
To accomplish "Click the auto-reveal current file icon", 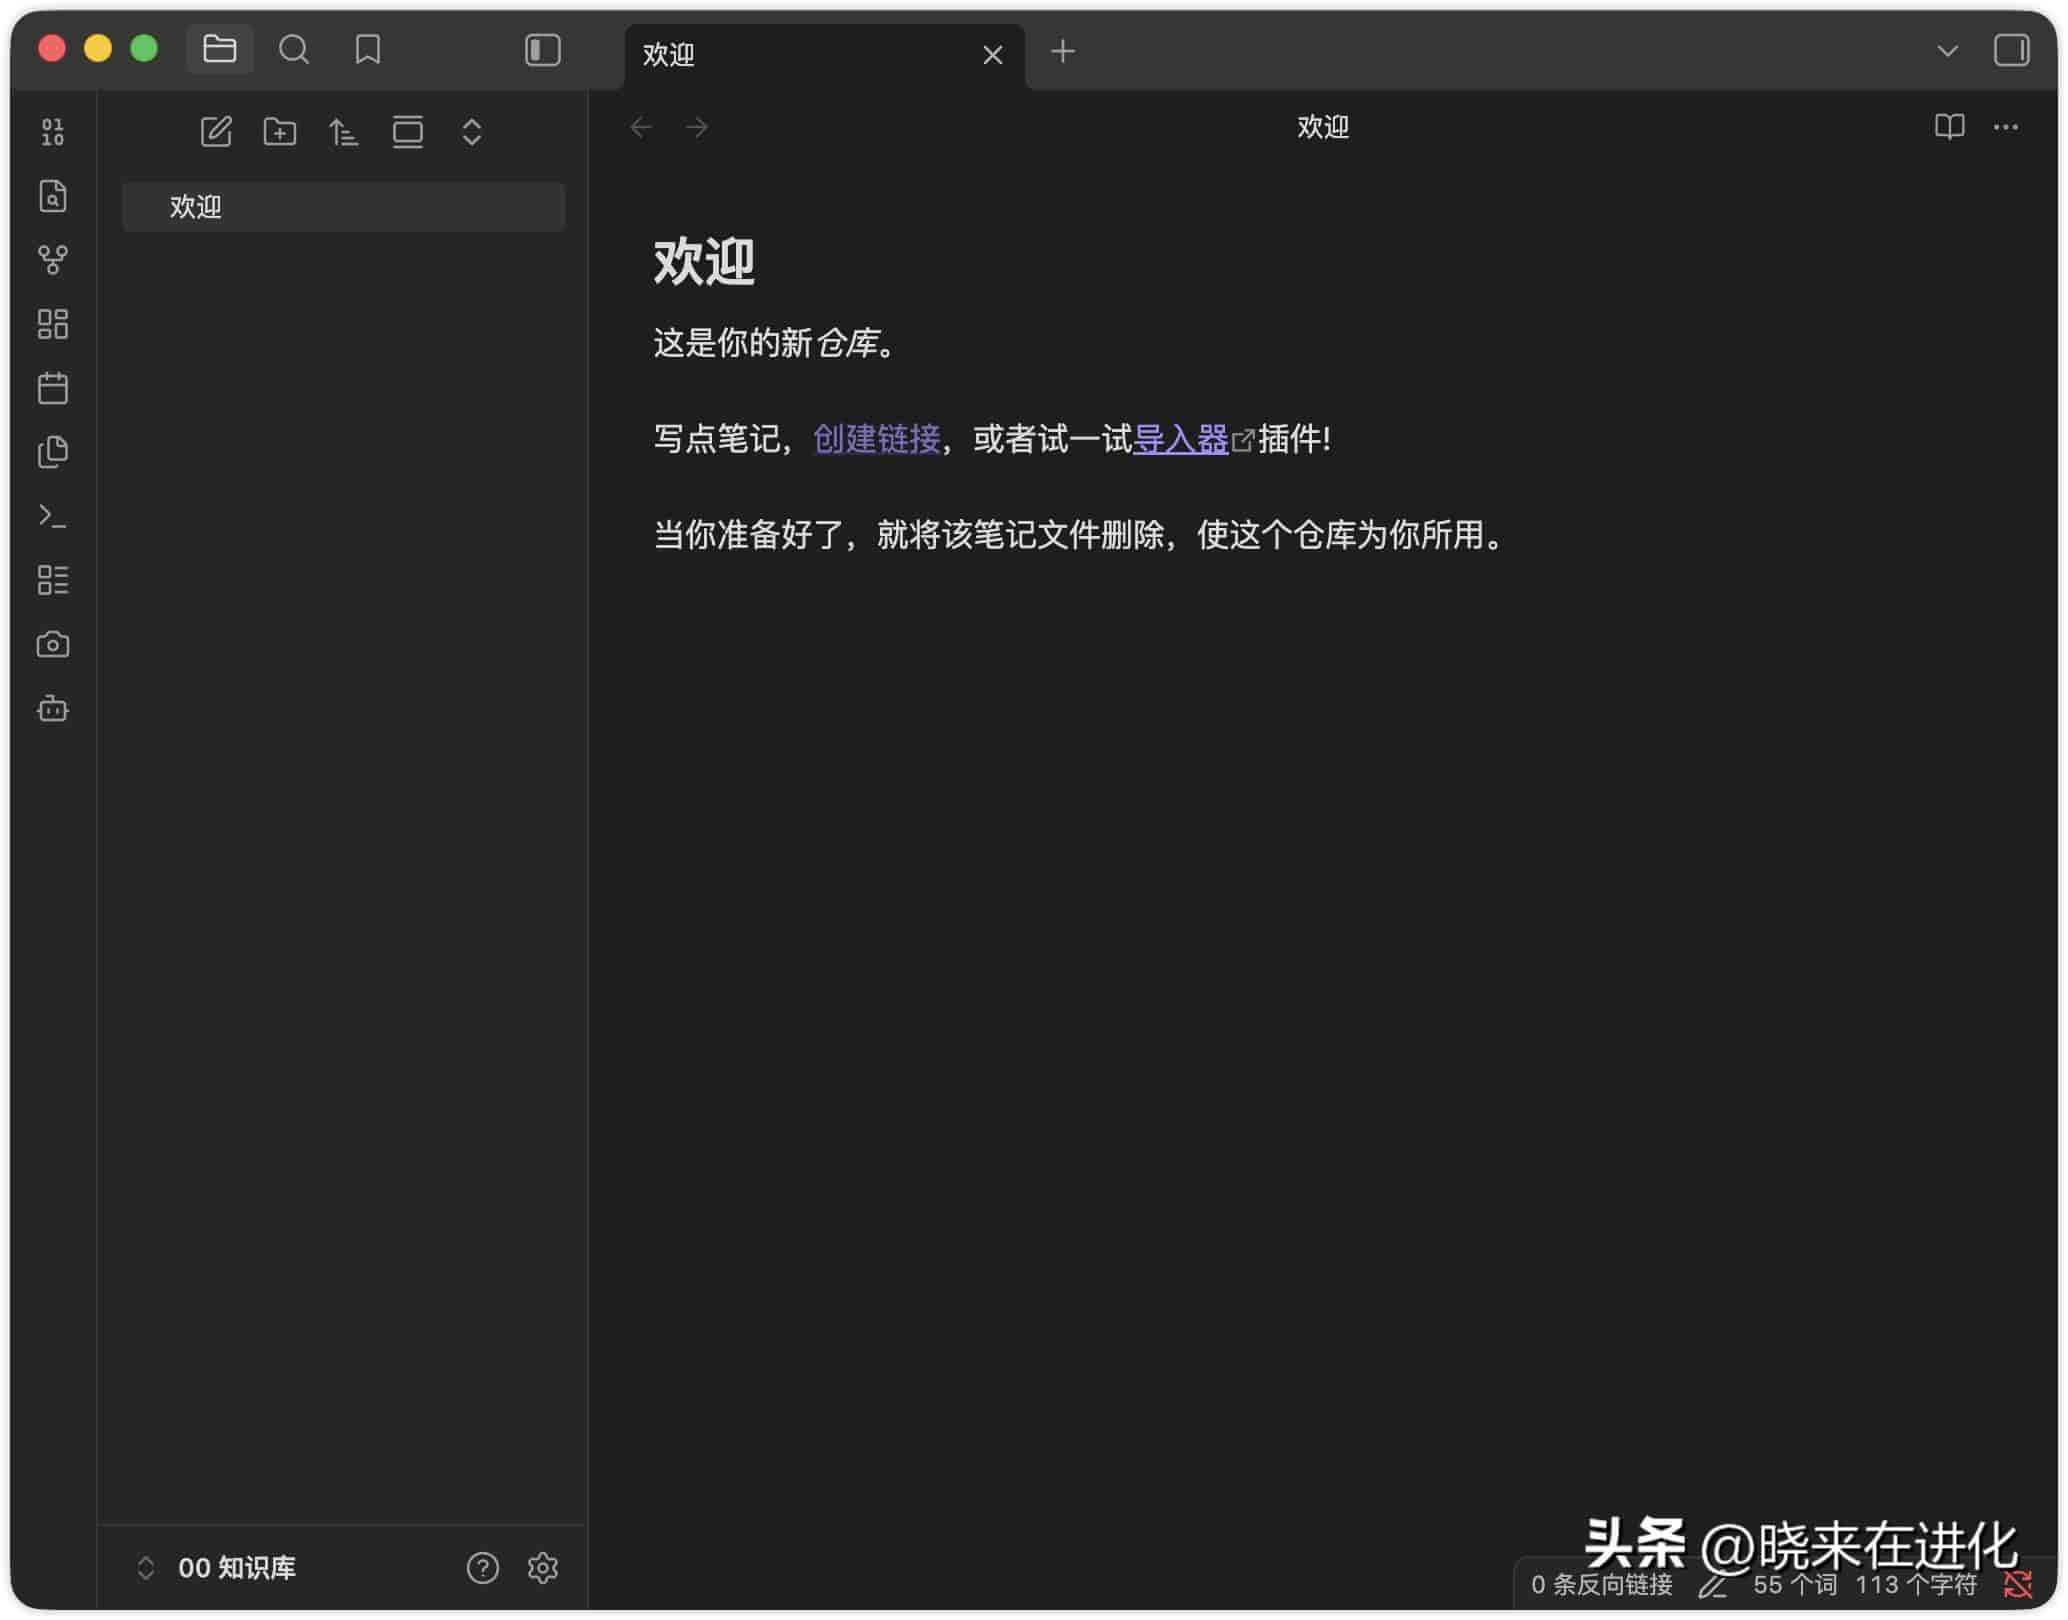I will point(408,132).
